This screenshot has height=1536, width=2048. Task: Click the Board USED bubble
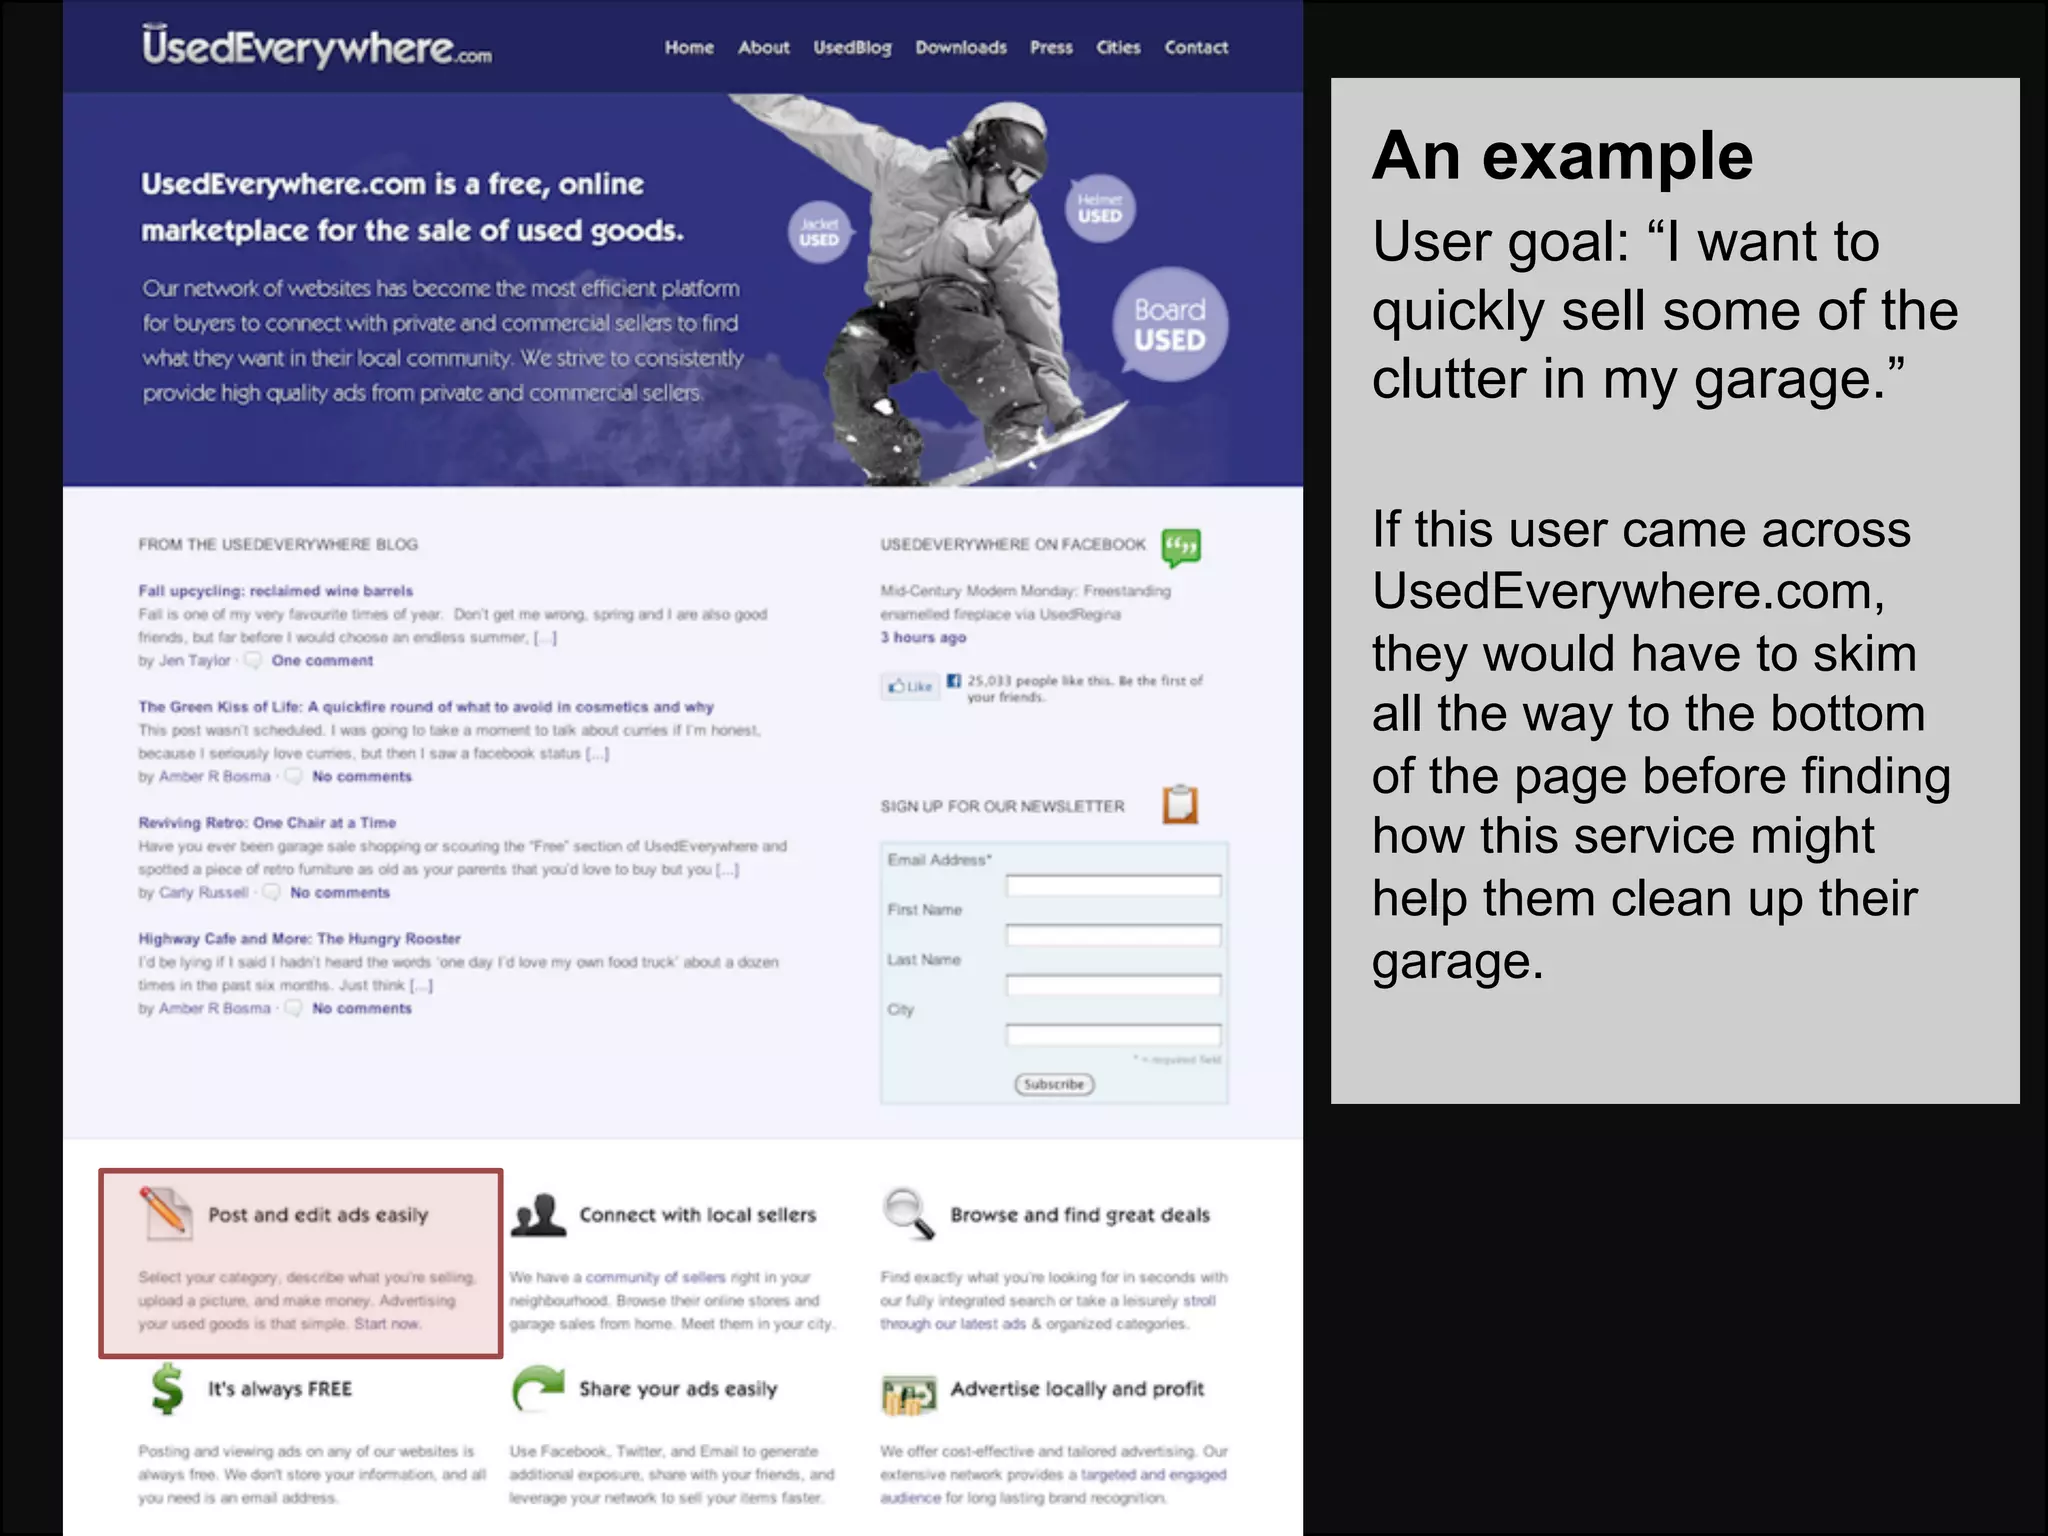pos(1169,324)
